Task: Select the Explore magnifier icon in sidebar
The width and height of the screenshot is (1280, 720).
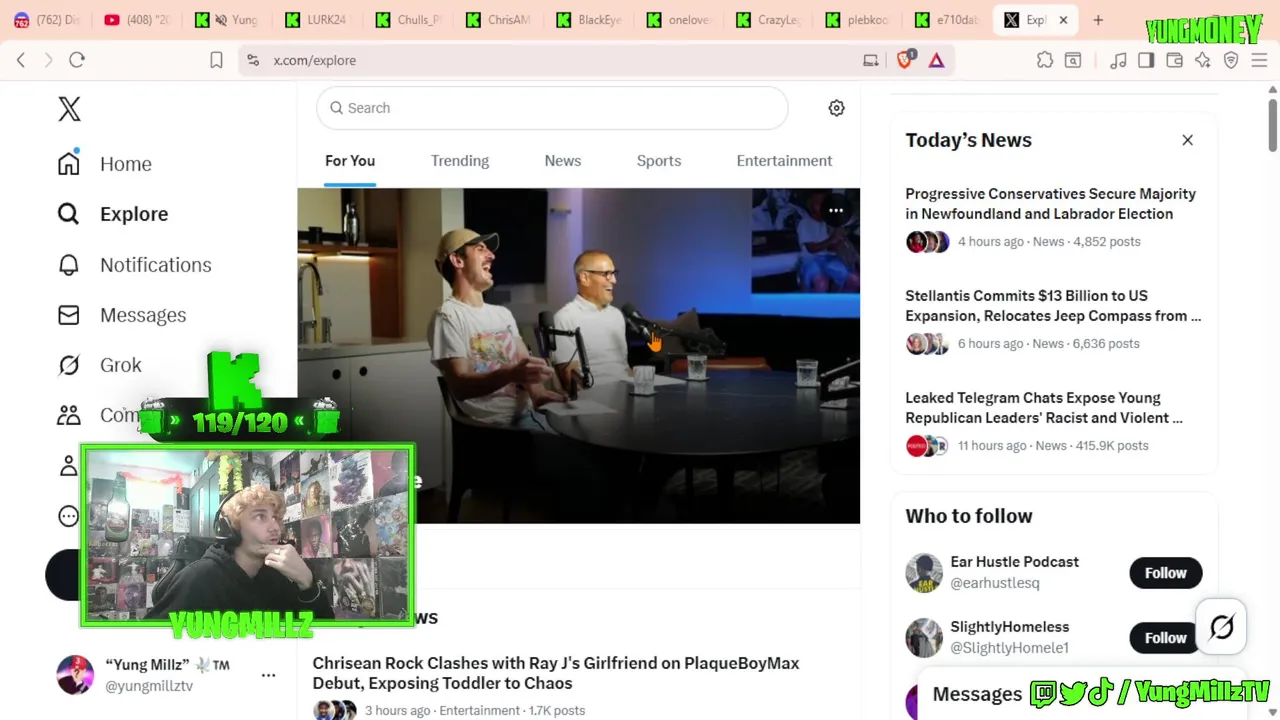Action: (x=68, y=214)
